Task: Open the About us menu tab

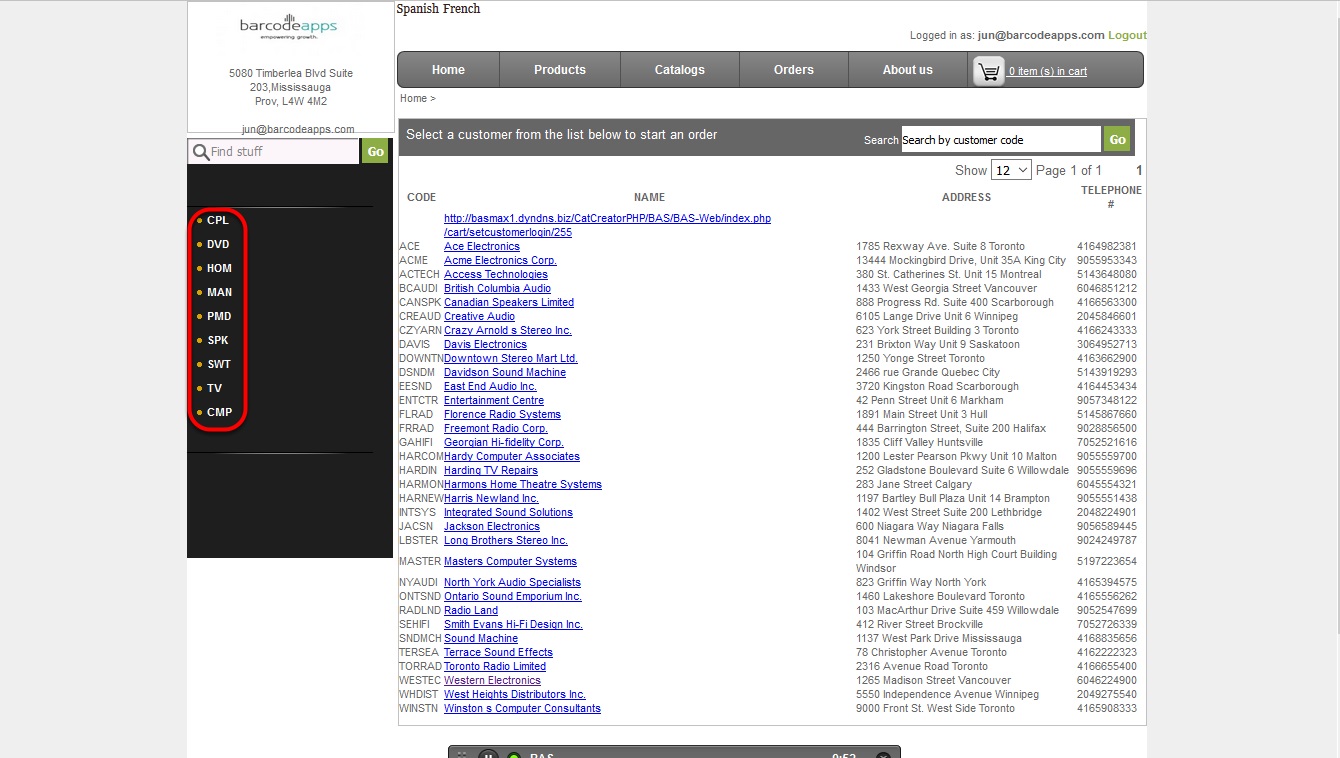Action: point(908,70)
